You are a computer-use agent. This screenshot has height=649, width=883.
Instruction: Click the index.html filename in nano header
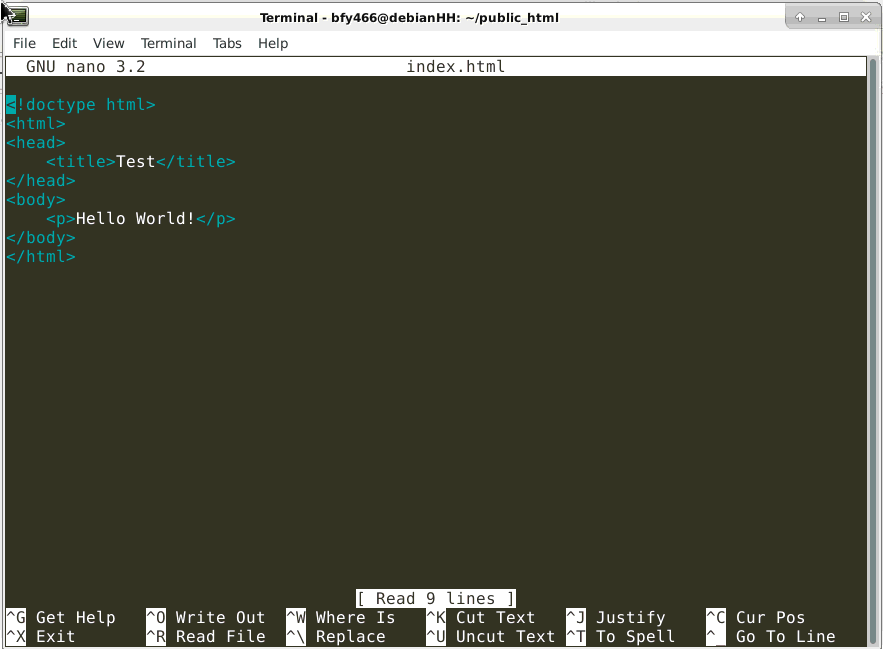455,67
